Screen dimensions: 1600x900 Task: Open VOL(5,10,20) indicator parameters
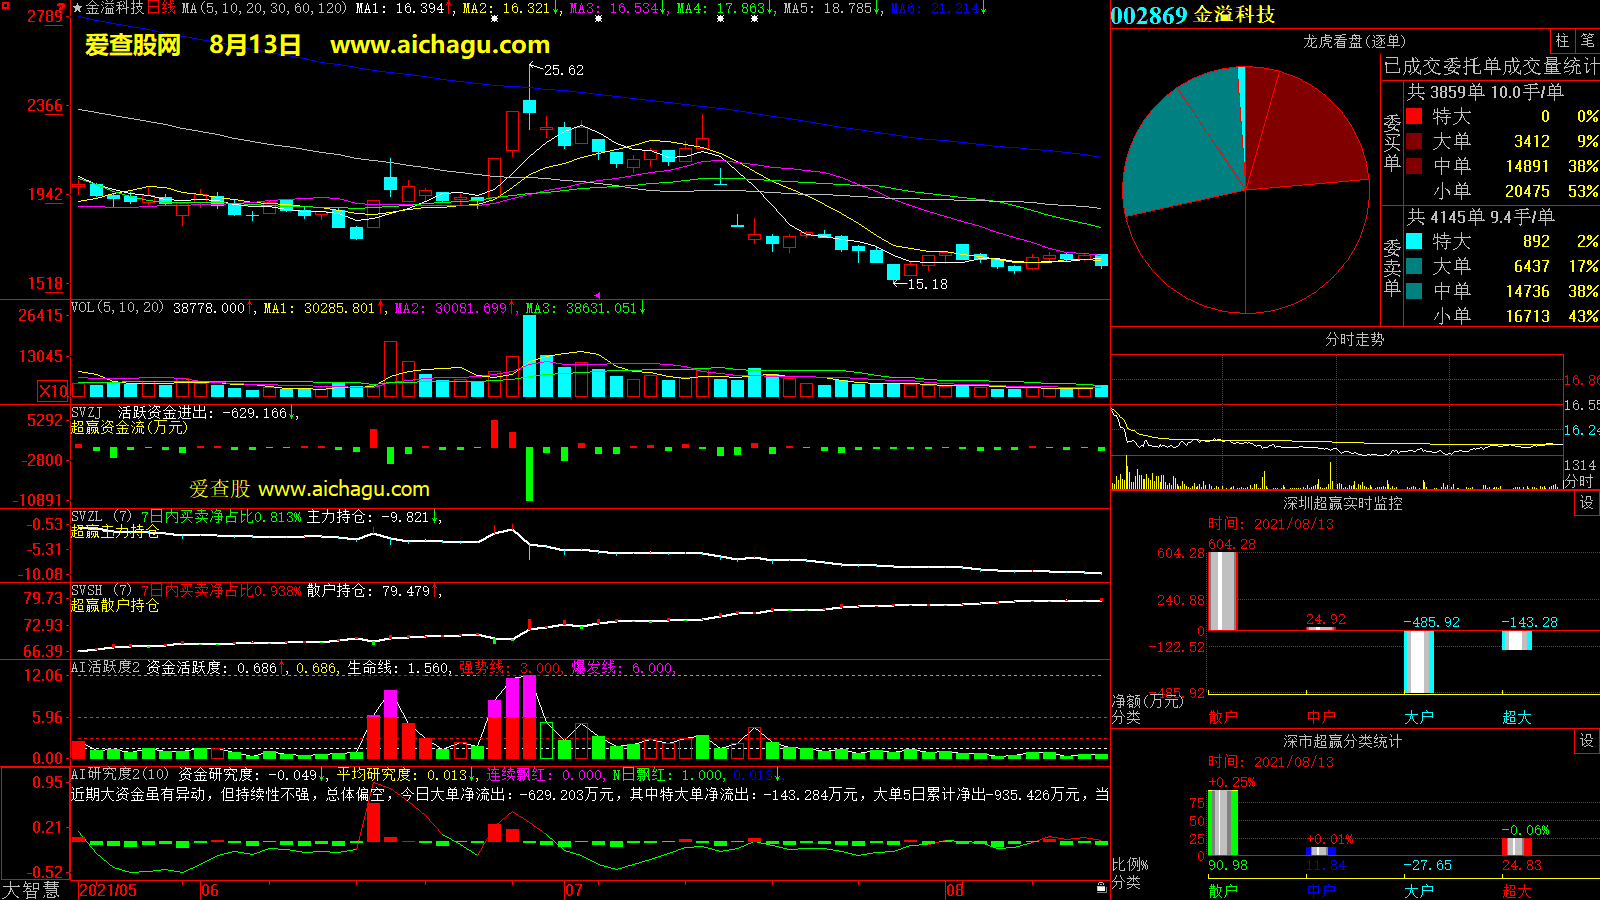coord(118,308)
